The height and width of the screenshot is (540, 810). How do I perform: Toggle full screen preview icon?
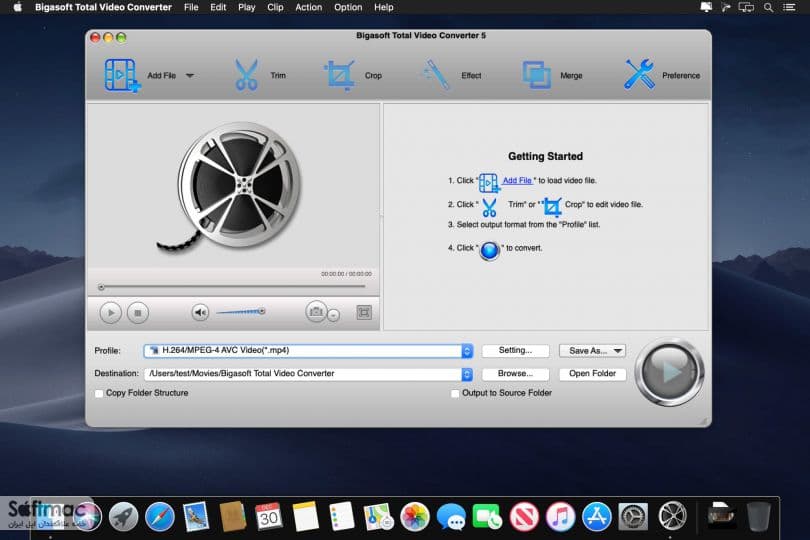(364, 312)
